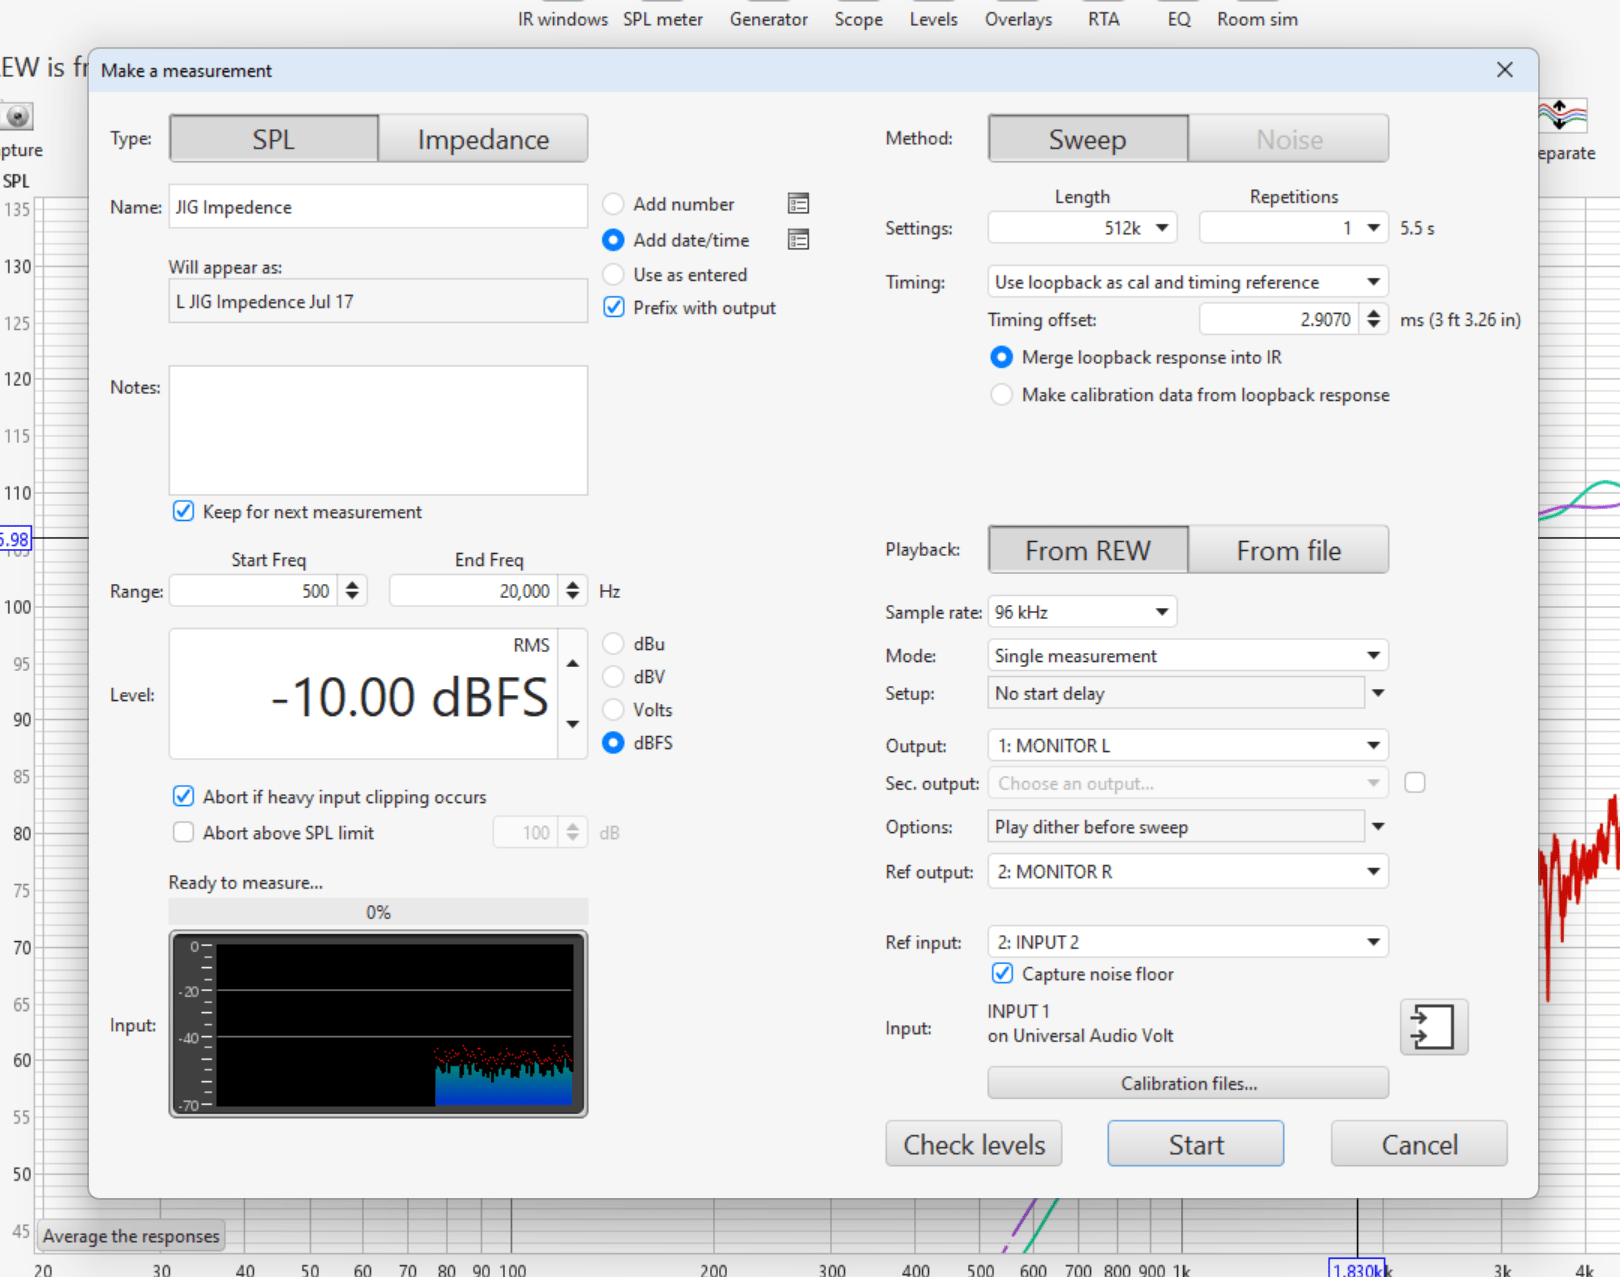Open the Overlays window

(x=1019, y=19)
